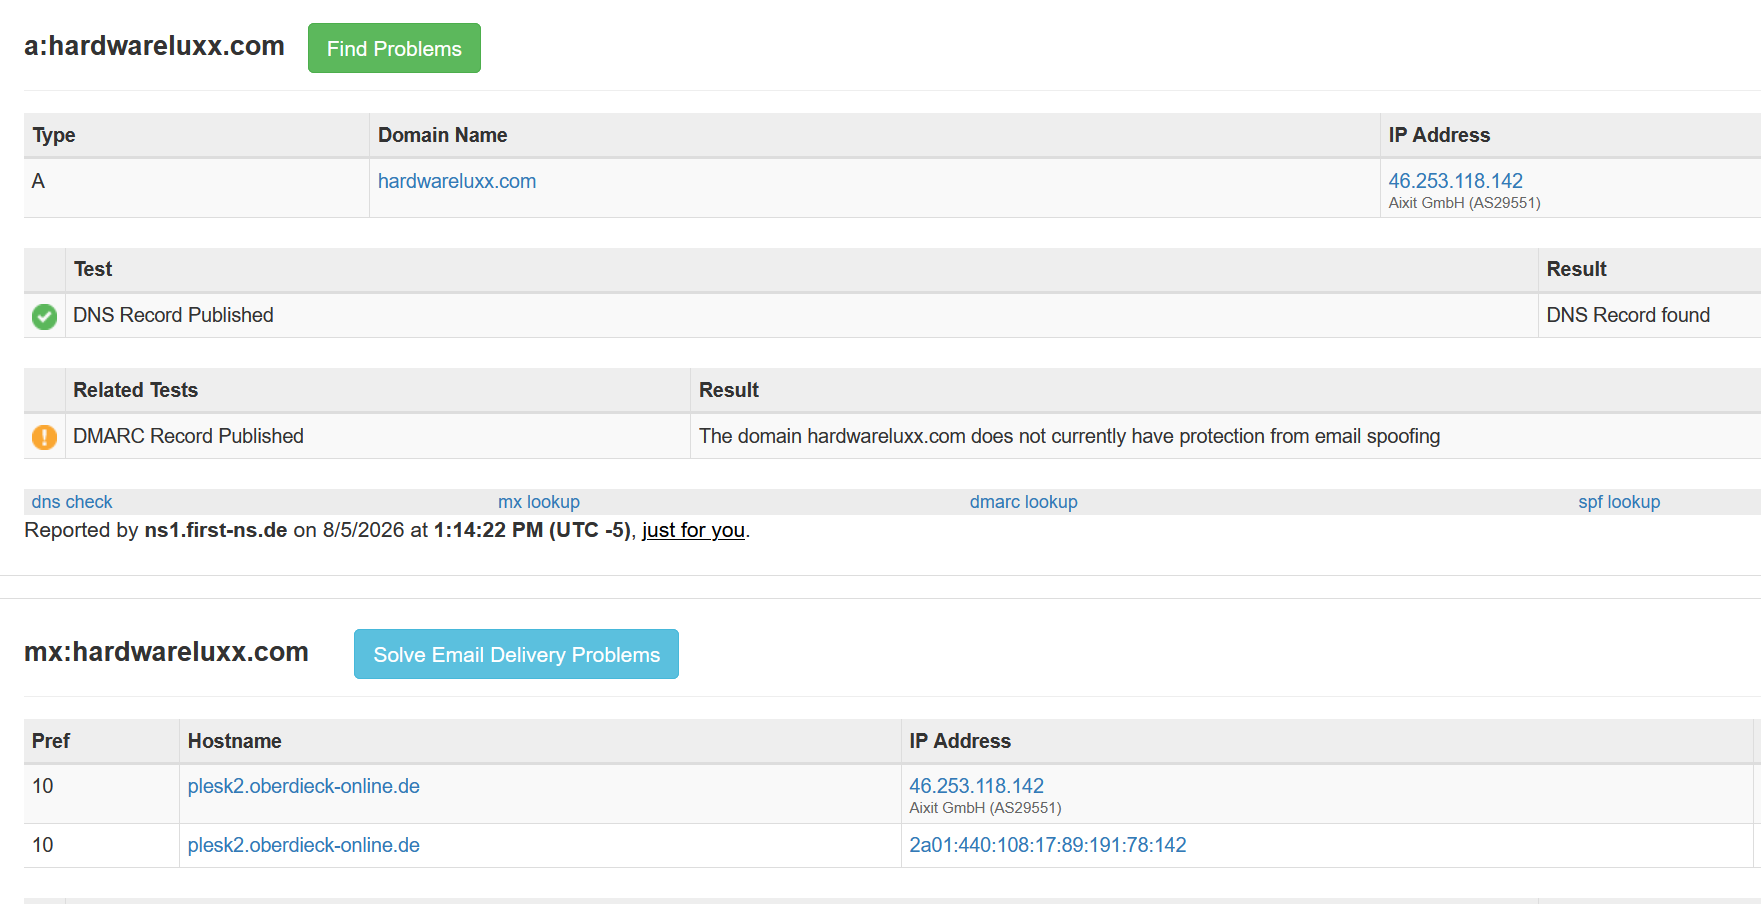Click the 'A' record type cell
The image size is (1761, 904).
[38, 181]
